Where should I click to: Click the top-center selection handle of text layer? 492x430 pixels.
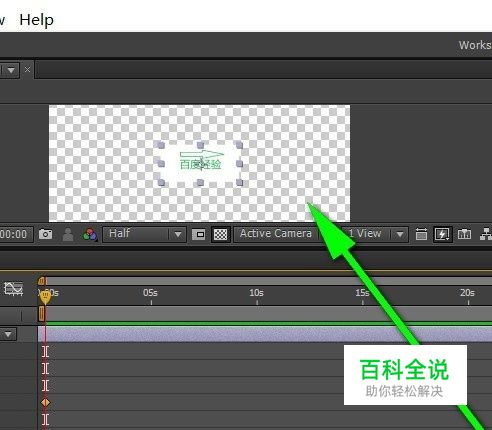pyautogui.click(x=200, y=145)
